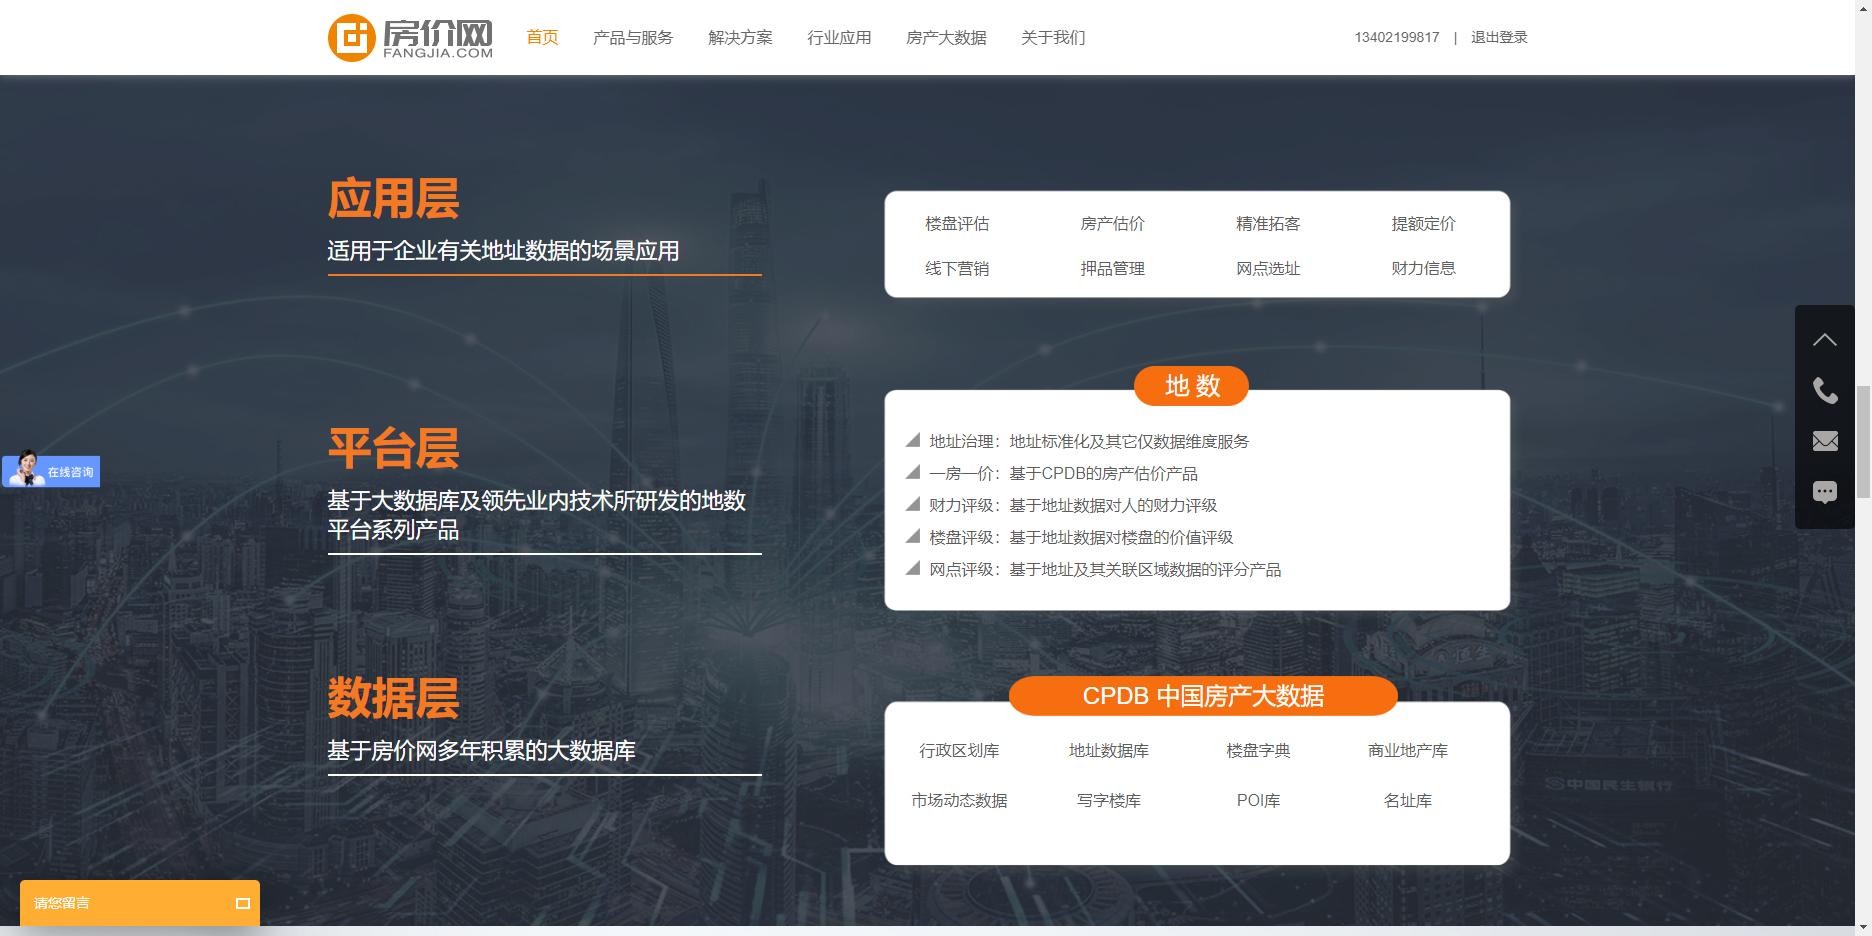1872x936 pixels.
Task: Click the email envelope icon in the sidebar
Action: [1825, 441]
